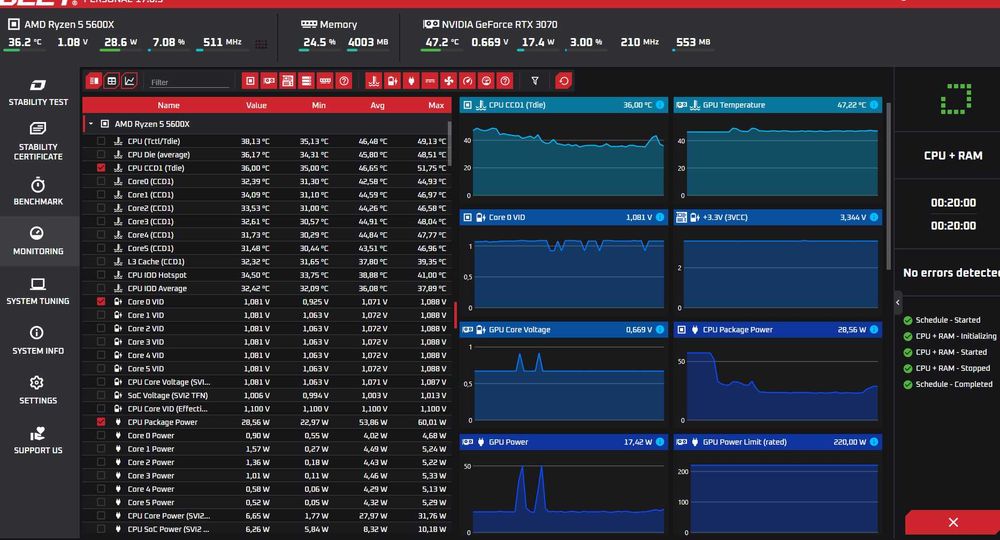Toggle memory sensors filter icon

tap(325, 81)
